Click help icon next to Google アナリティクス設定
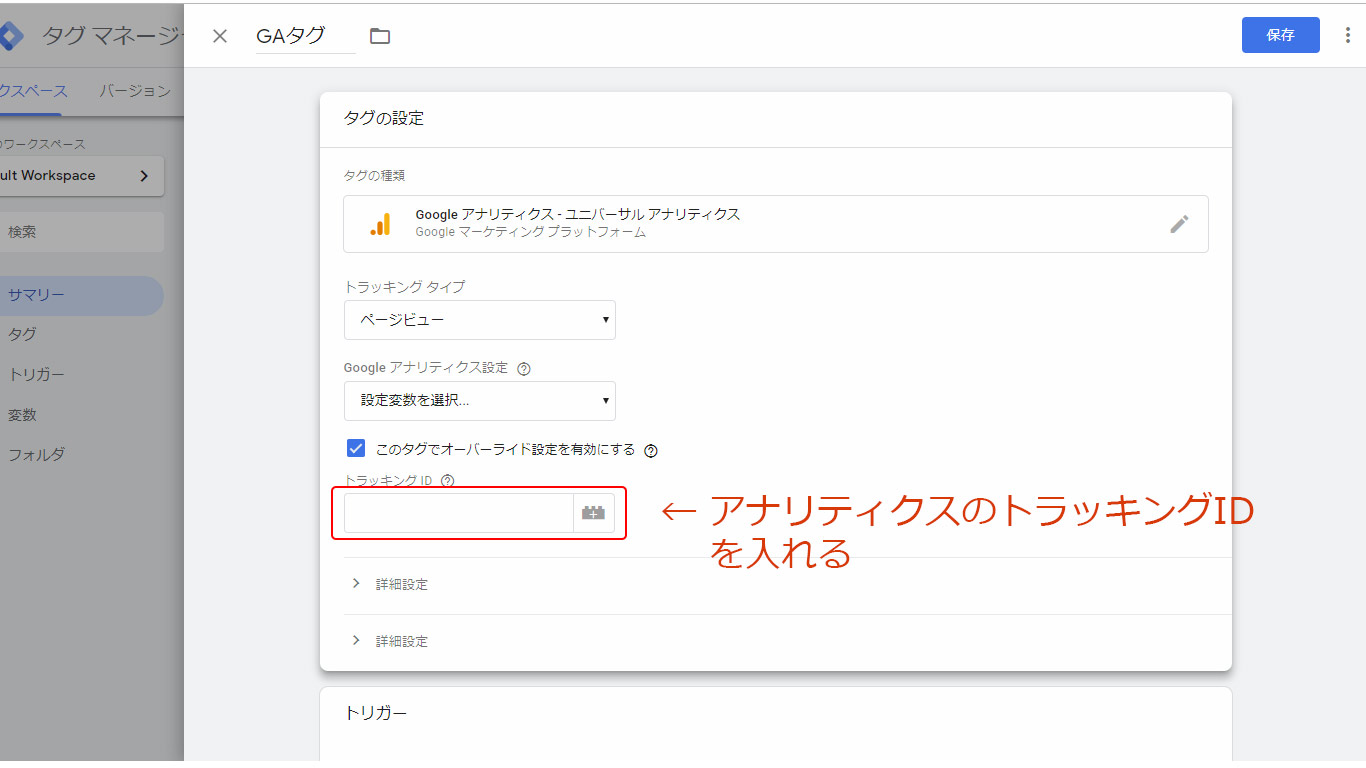Screen dimensions: 1366x768 (x=524, y=368)
